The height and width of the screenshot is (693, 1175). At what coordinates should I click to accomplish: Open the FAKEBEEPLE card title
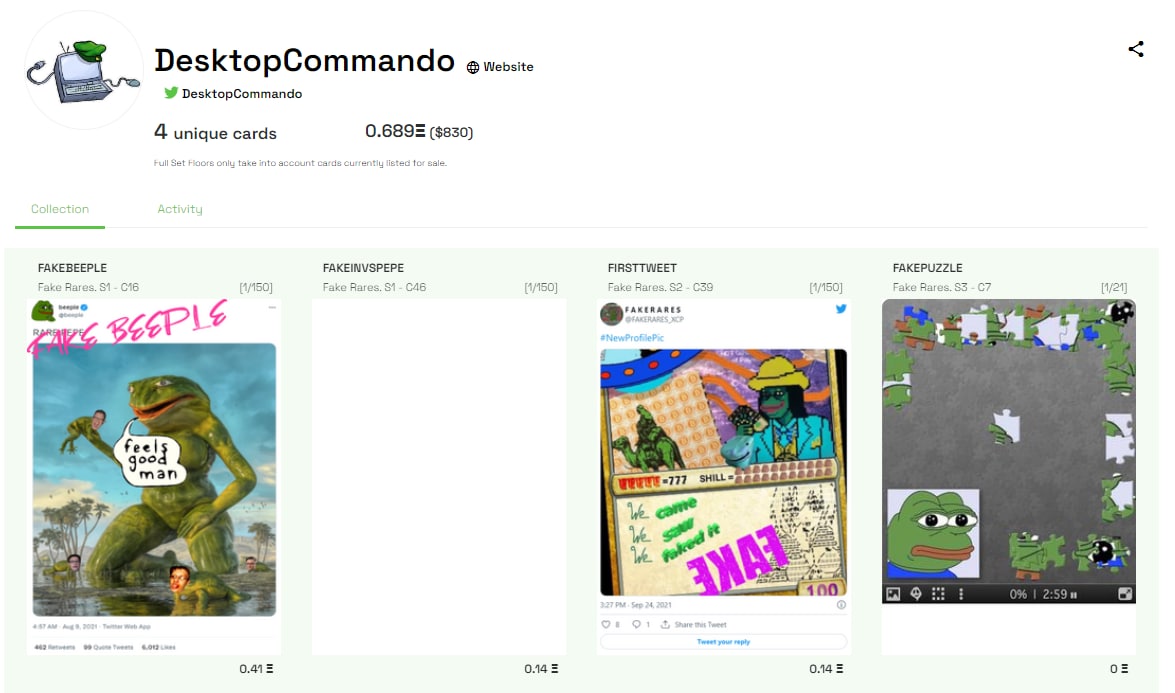click(x=72, y=267)
